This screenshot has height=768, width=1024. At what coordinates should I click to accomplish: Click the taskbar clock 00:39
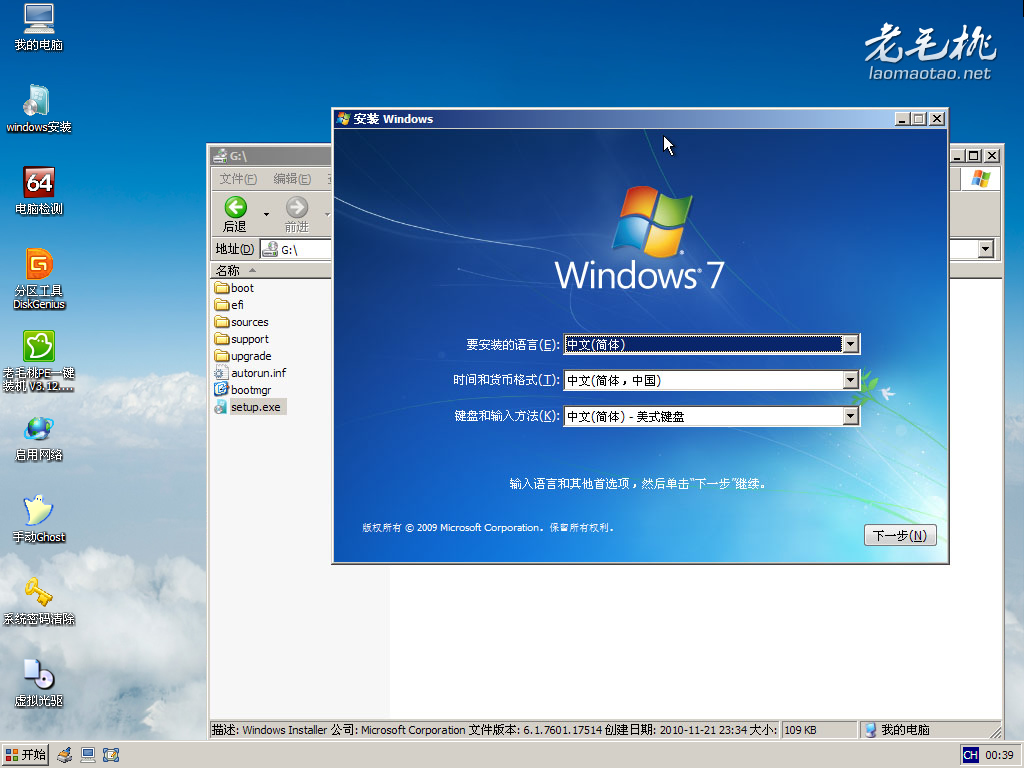coord(999,755)
